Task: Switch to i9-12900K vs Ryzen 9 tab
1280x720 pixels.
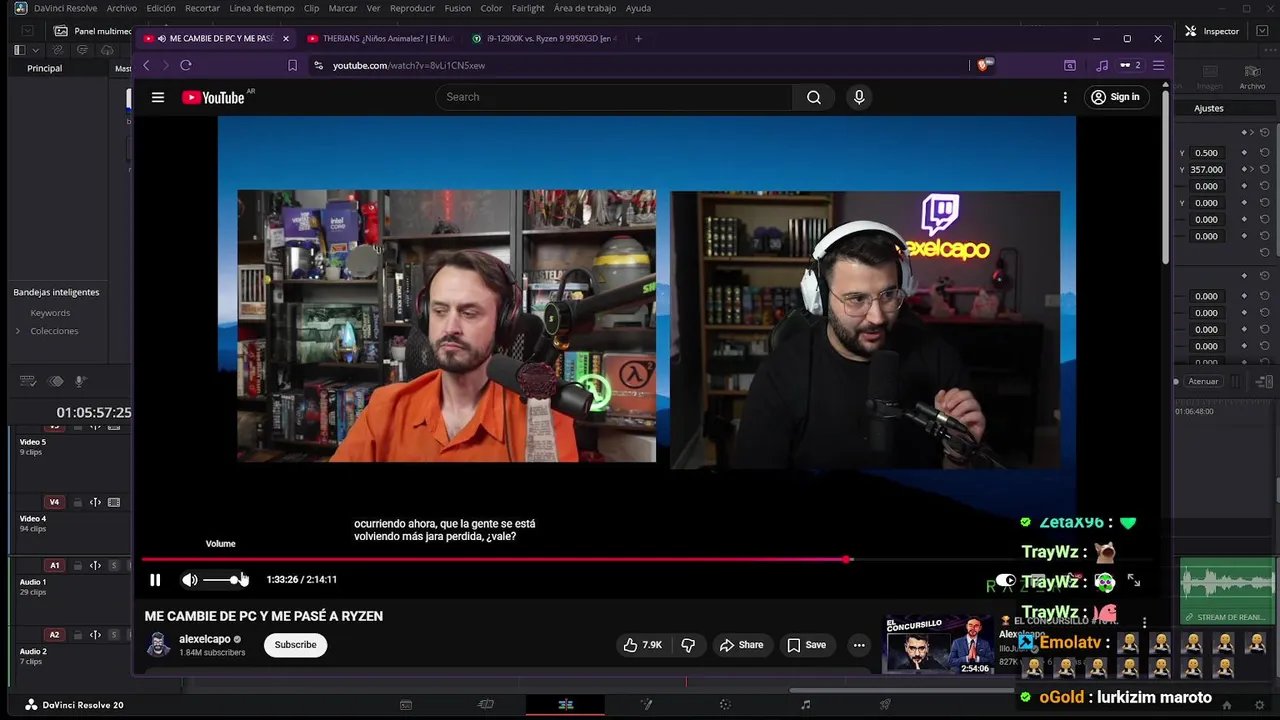Action: click(545, 38)
